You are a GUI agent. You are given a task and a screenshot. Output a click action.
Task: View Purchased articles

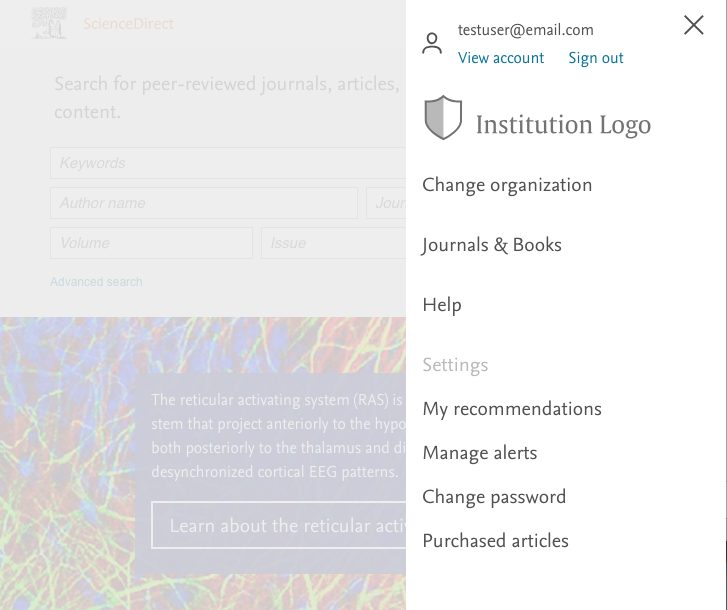point(496,541)
